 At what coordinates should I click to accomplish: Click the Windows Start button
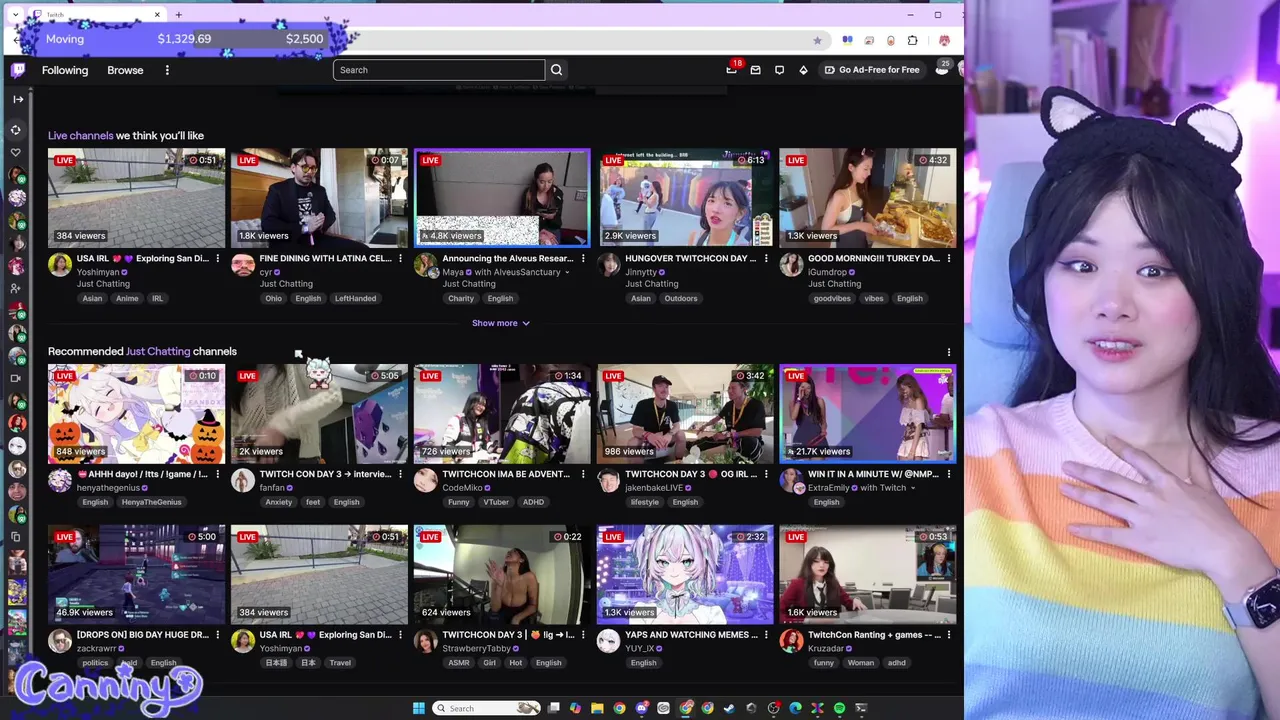click(419, 708)
